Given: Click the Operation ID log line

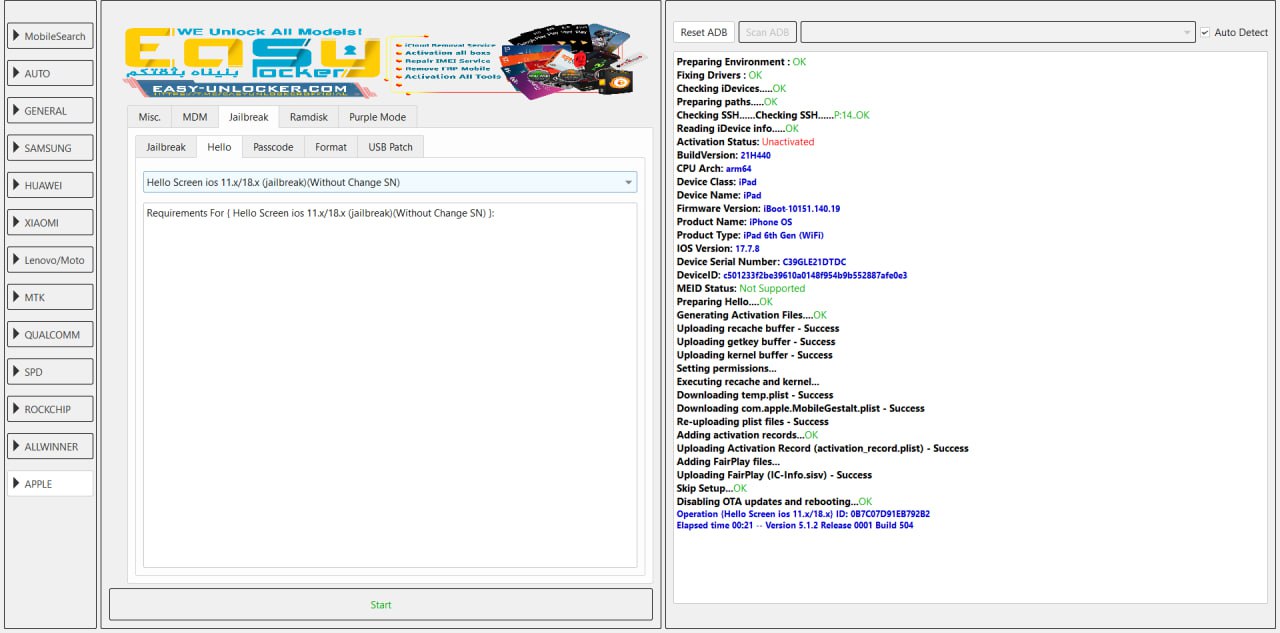Looking at the screenshot, I should tap(803, 514).
